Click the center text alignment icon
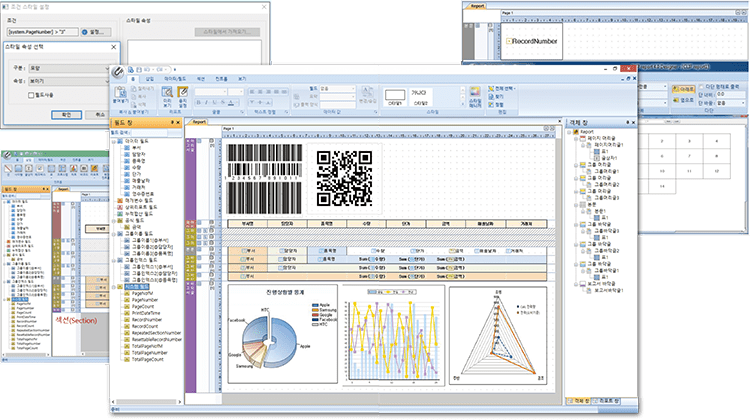 point(261,91)
